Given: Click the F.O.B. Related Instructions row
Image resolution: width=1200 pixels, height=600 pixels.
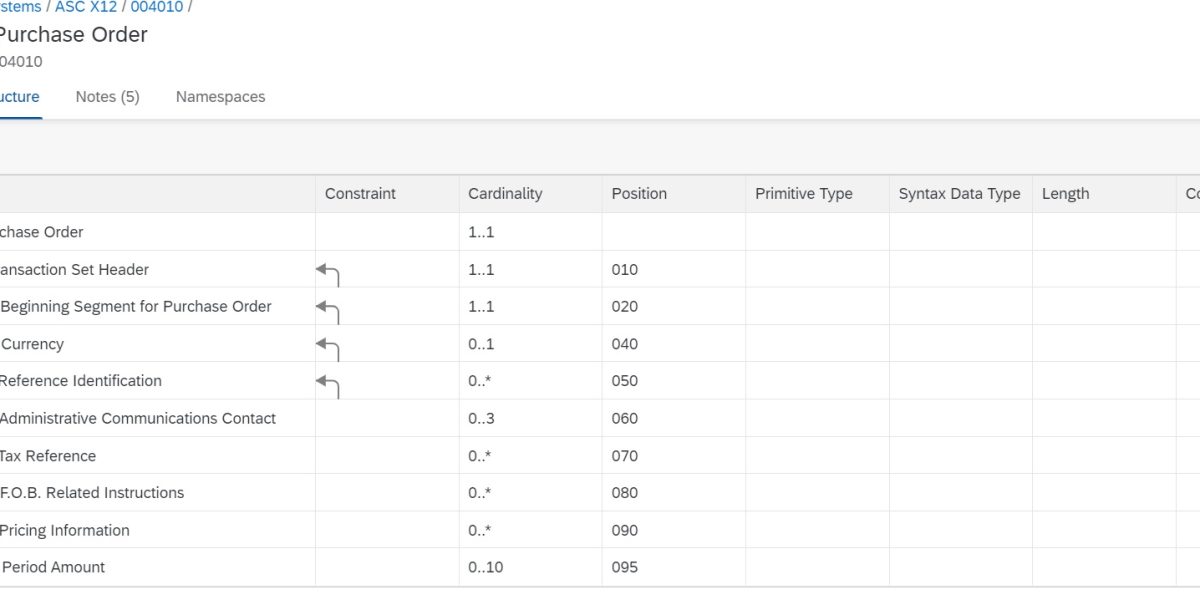Looking at the screenshot, I should coord(92,493).
